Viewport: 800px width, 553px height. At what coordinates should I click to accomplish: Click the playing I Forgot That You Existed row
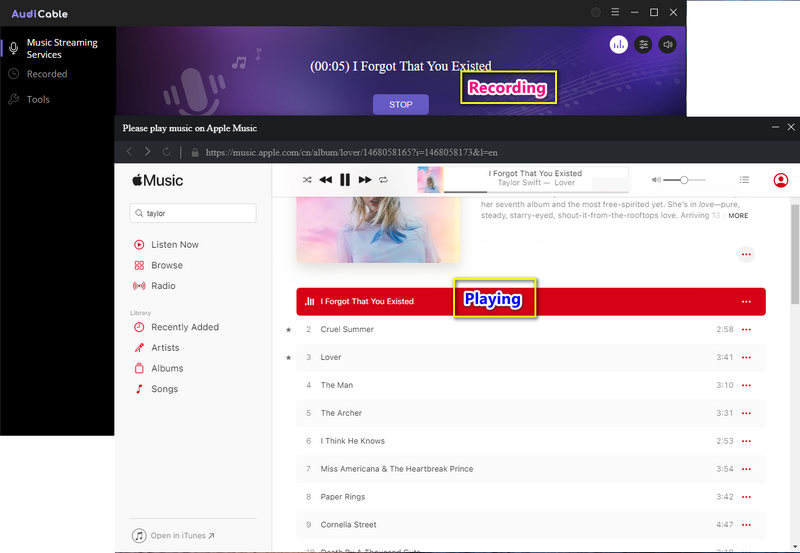pos(531,301)
